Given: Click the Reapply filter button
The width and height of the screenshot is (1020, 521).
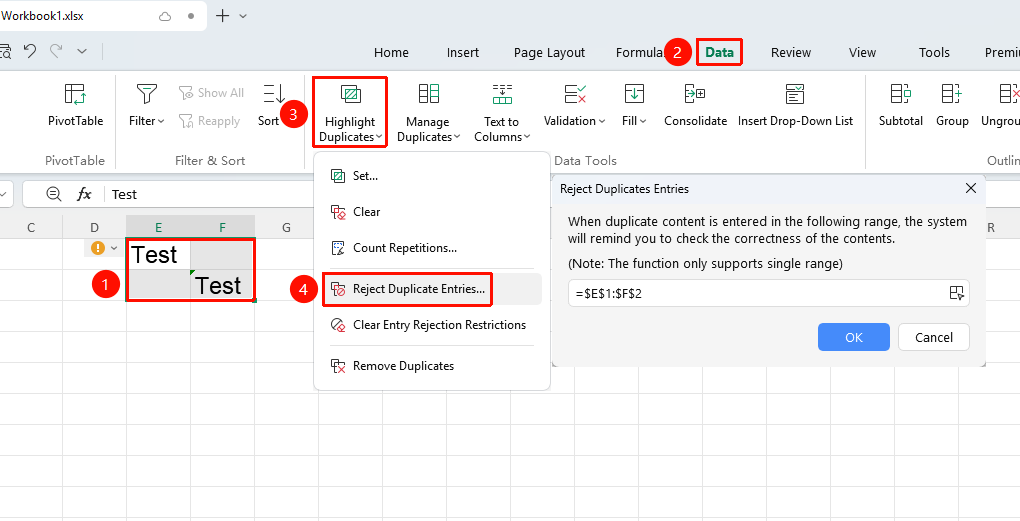Looking at the screenshot, I should 209,121.
